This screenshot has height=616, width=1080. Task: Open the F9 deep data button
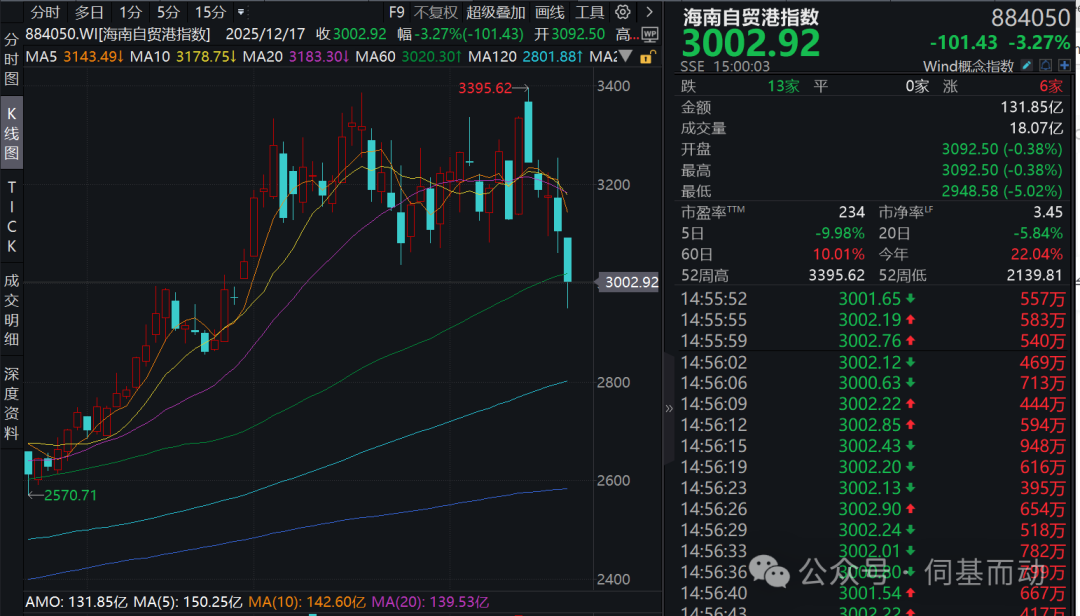[x=396, y=12]
